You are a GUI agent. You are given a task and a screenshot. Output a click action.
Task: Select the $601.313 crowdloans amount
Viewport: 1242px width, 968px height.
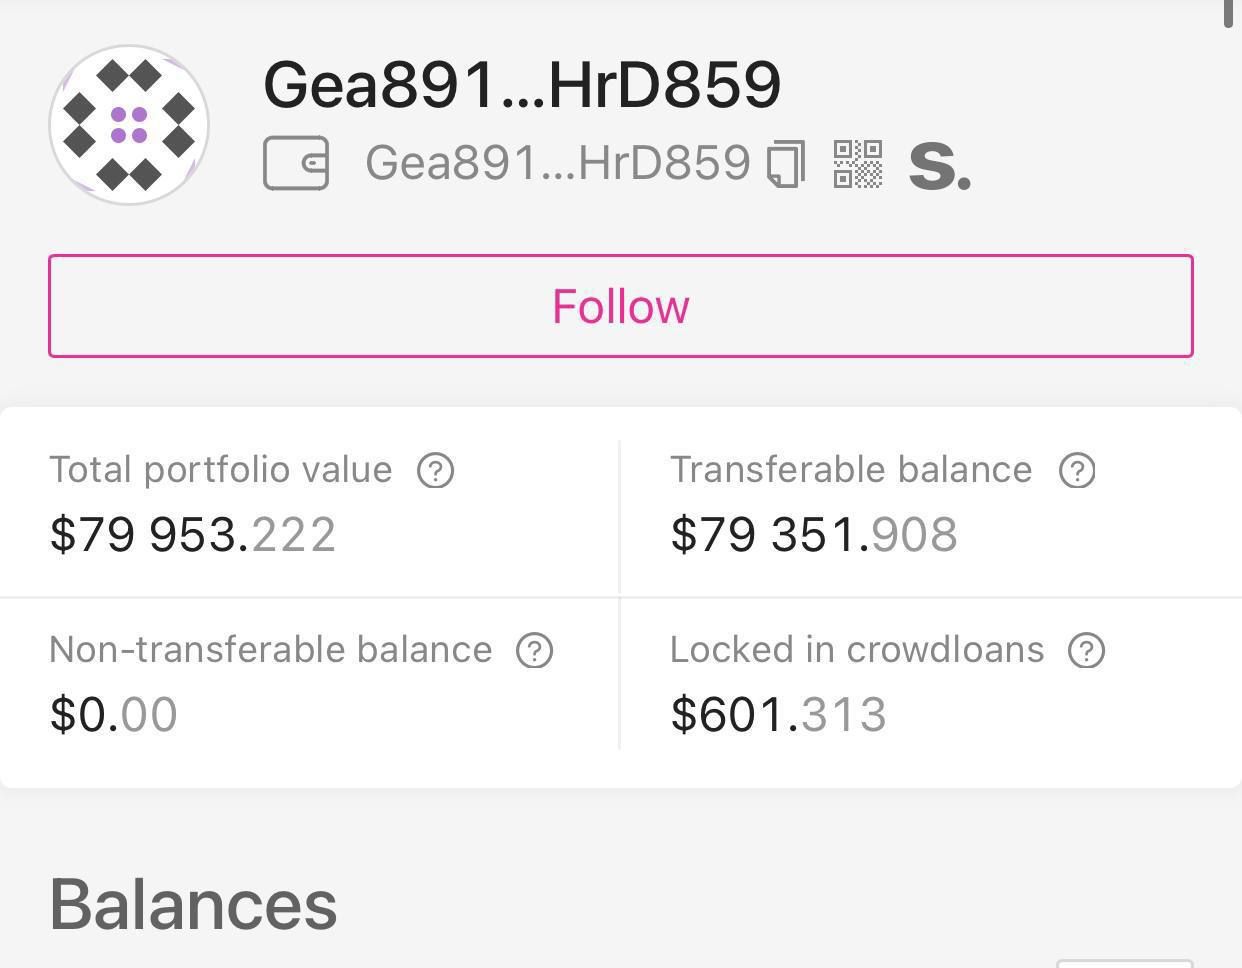coord(779,714)
